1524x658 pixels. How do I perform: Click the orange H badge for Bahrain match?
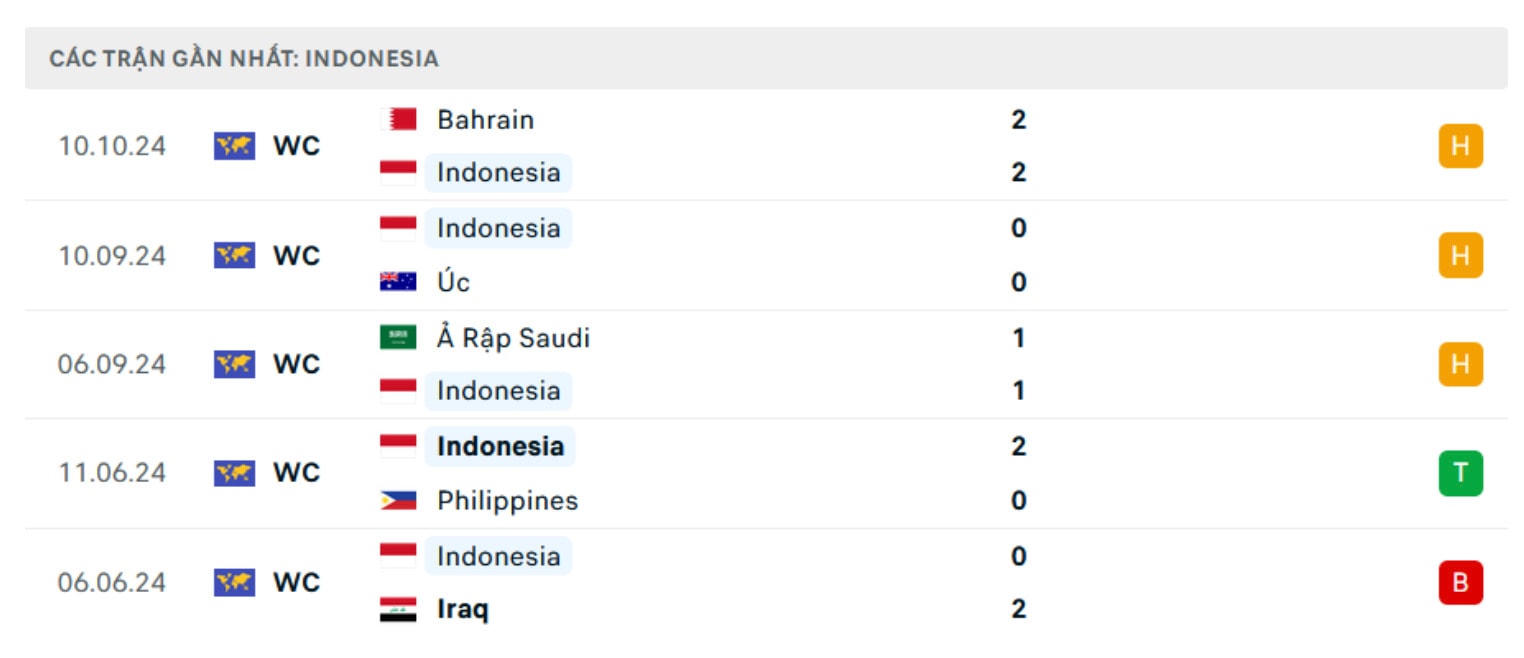pos(1461,146)
